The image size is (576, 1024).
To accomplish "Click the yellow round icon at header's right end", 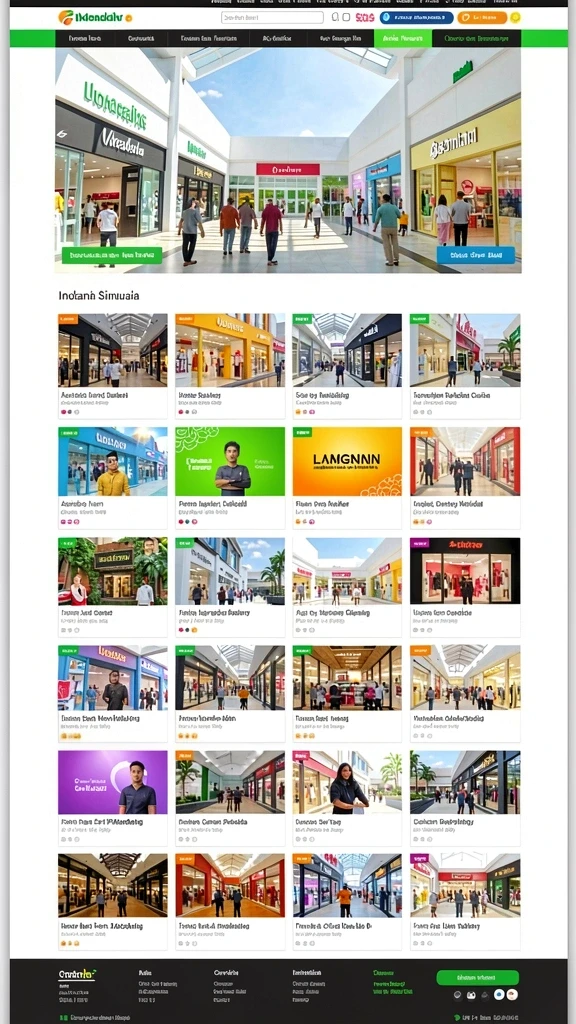I will click(x=515, y=18).
